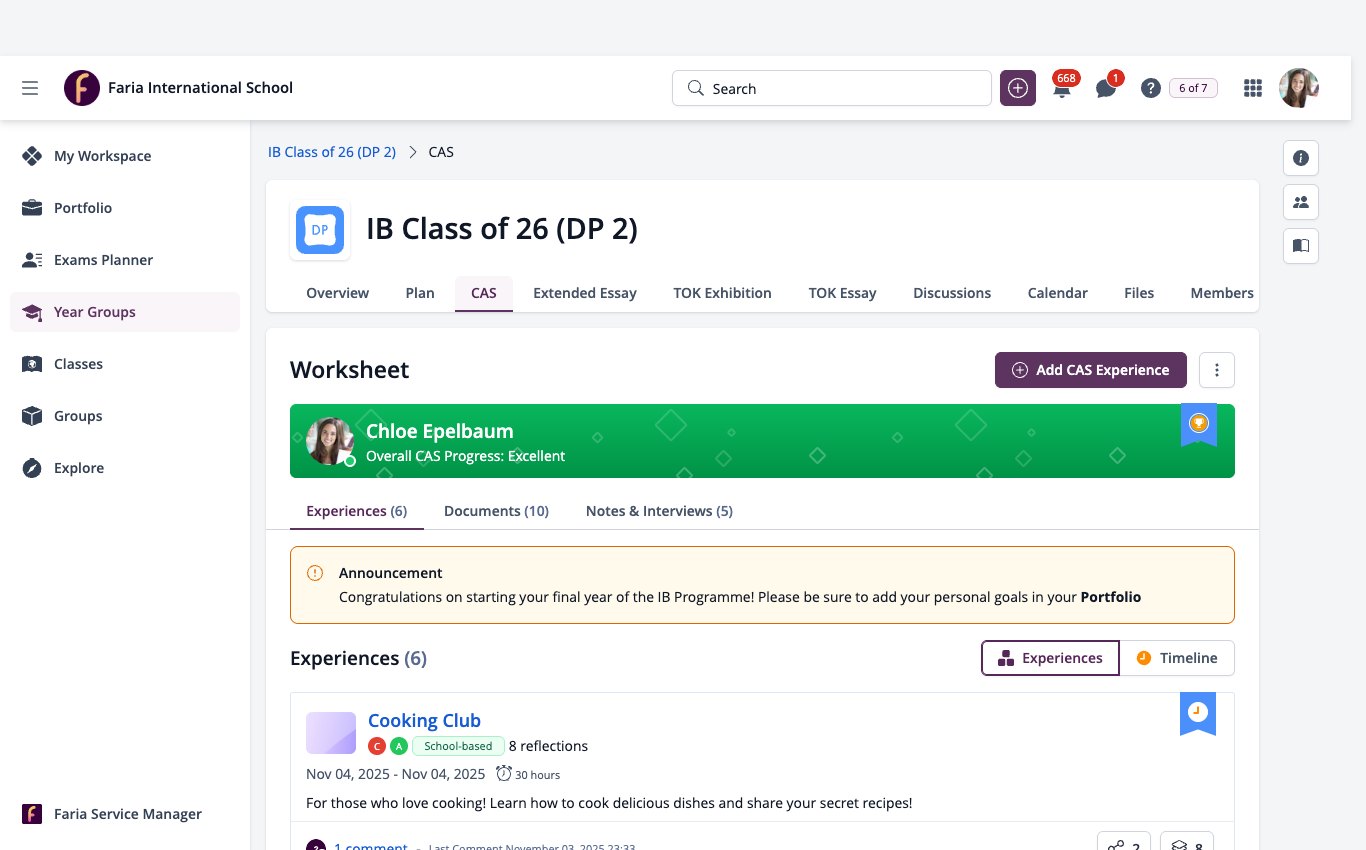Open Classes in the sidebar
This screenshot has height=850, width=1366.
[x=125, y=364]
